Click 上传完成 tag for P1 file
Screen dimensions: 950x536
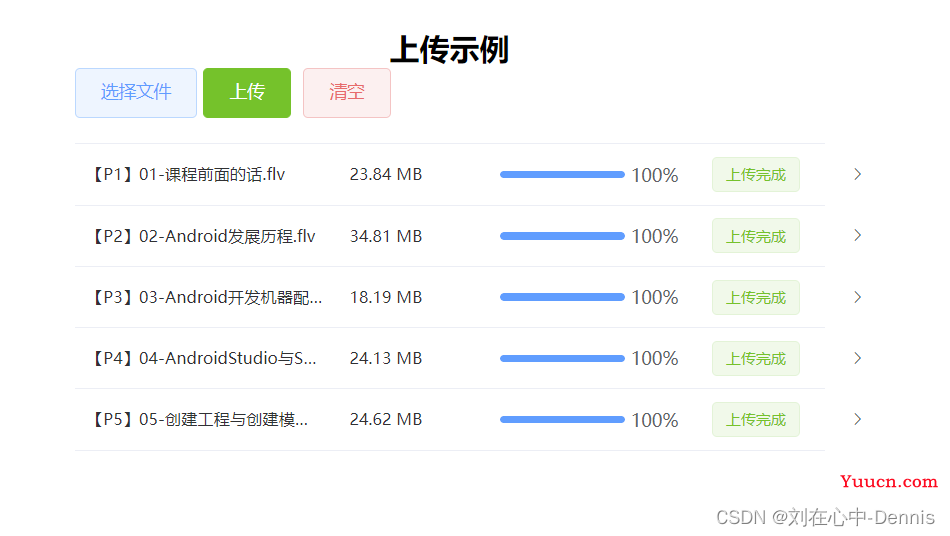pos(756,174)
